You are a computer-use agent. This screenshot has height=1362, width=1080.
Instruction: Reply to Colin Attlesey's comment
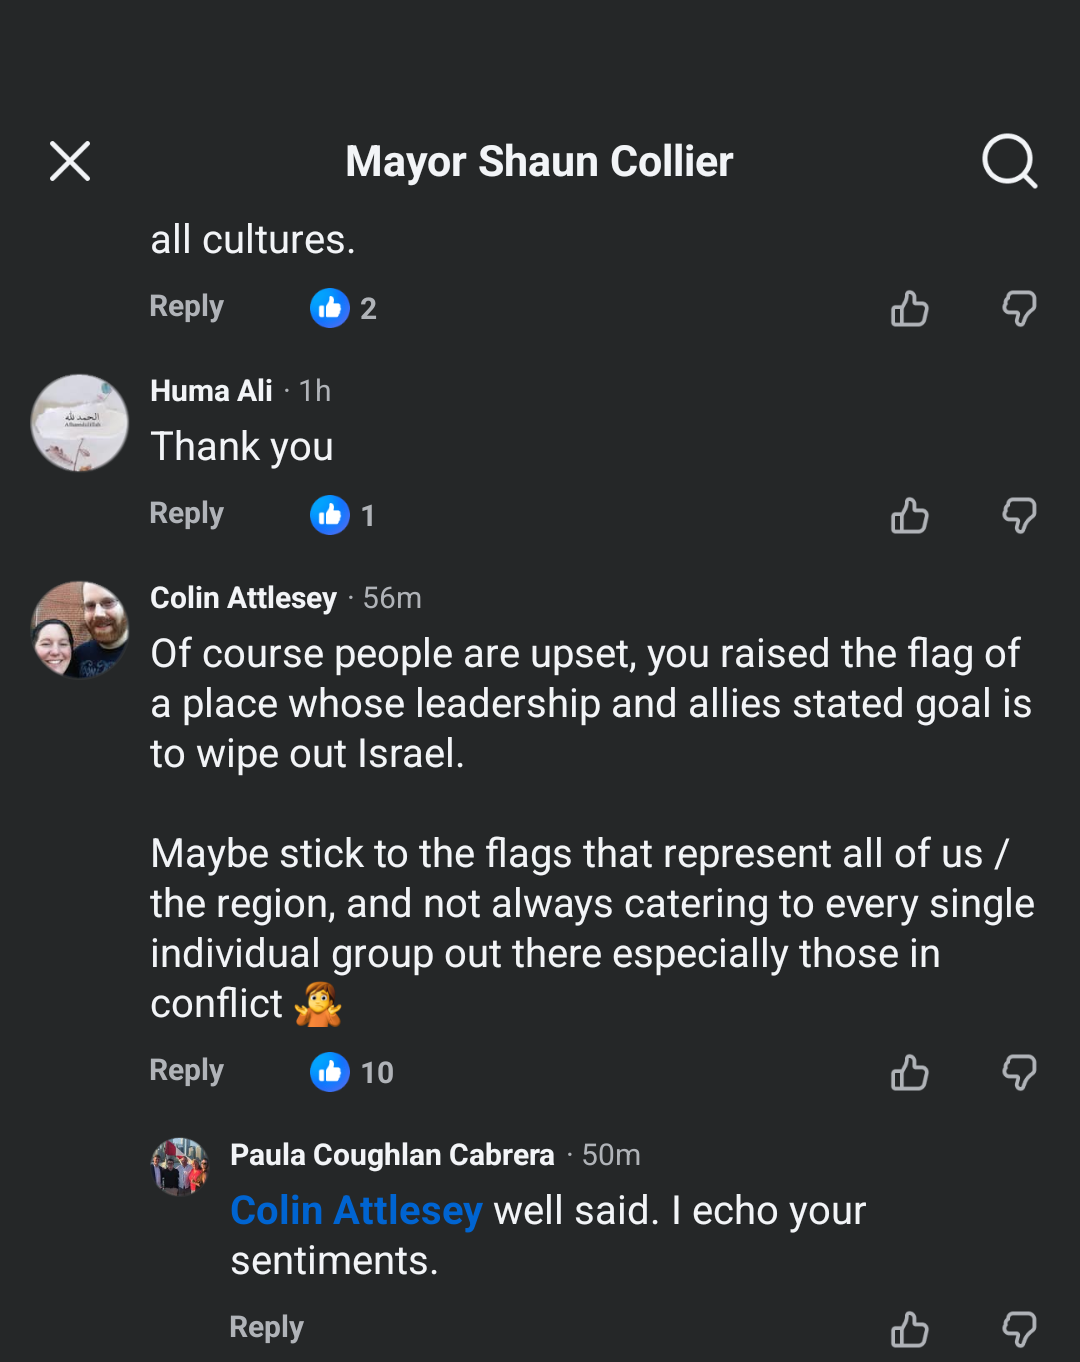click(x=186, y=1071)
